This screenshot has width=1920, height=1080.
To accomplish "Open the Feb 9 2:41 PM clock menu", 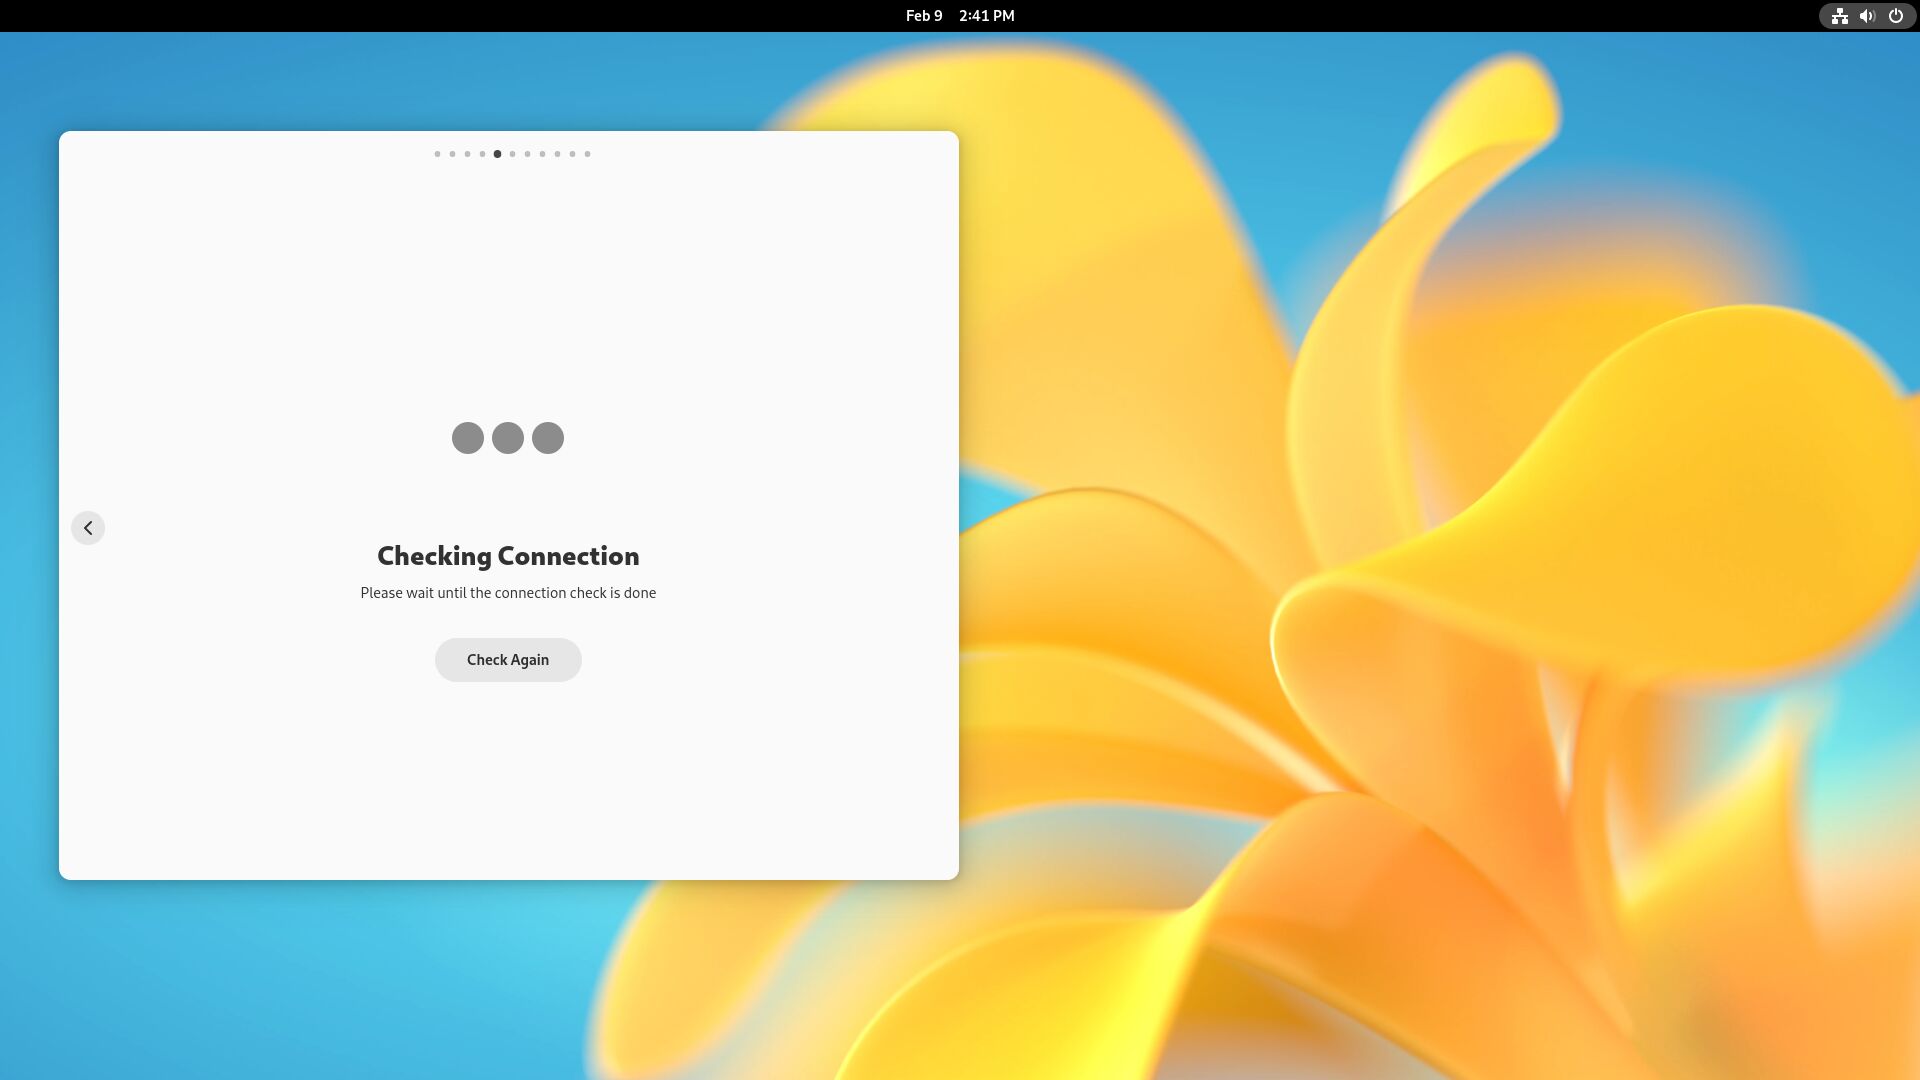I will 960,16.
